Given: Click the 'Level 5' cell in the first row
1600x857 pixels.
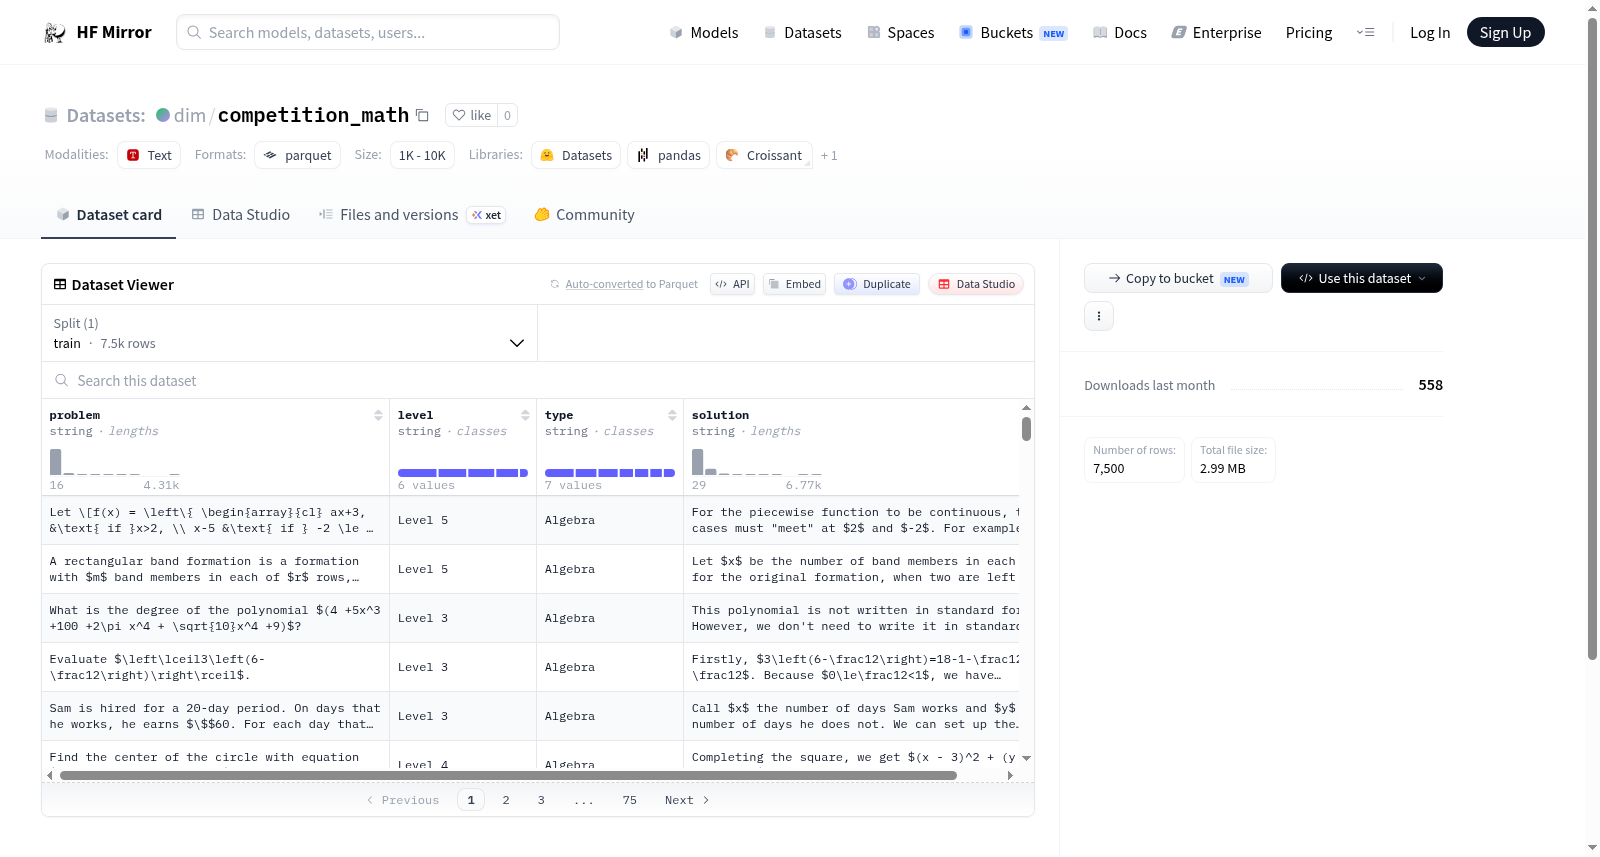Looking at the screenshot, I should 463,520.
